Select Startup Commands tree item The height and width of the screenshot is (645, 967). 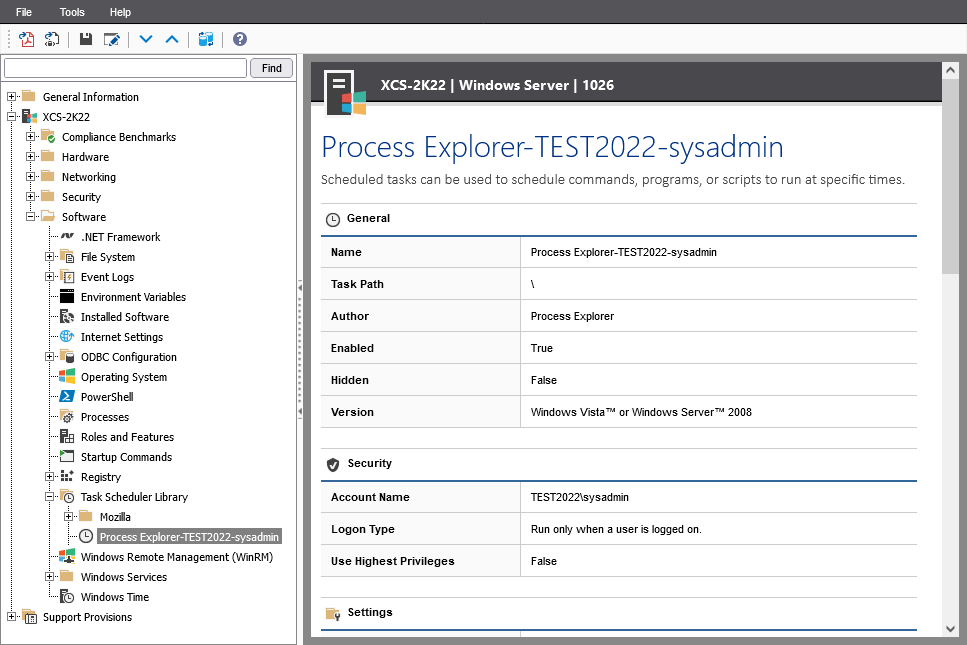126,457
